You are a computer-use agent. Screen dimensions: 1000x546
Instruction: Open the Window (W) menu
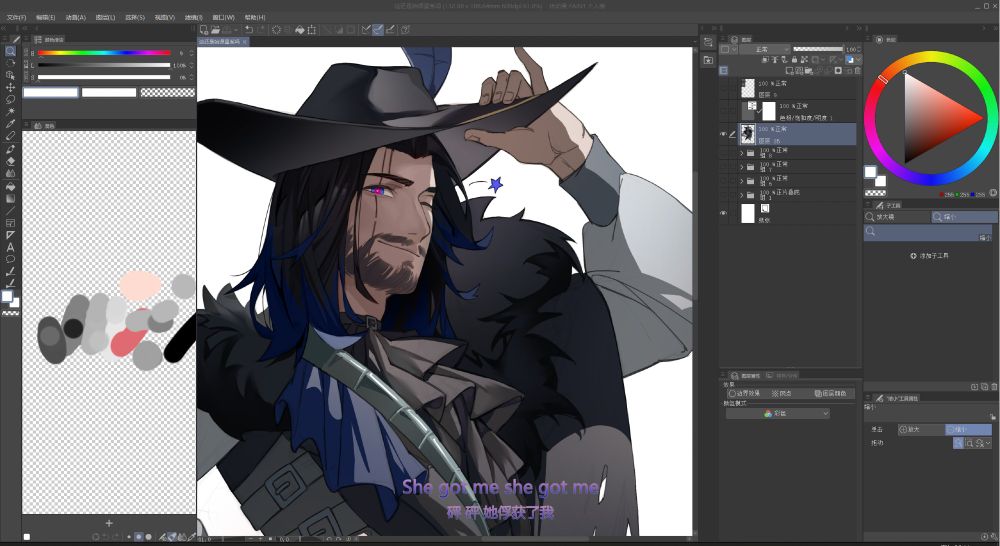(223, 17)
